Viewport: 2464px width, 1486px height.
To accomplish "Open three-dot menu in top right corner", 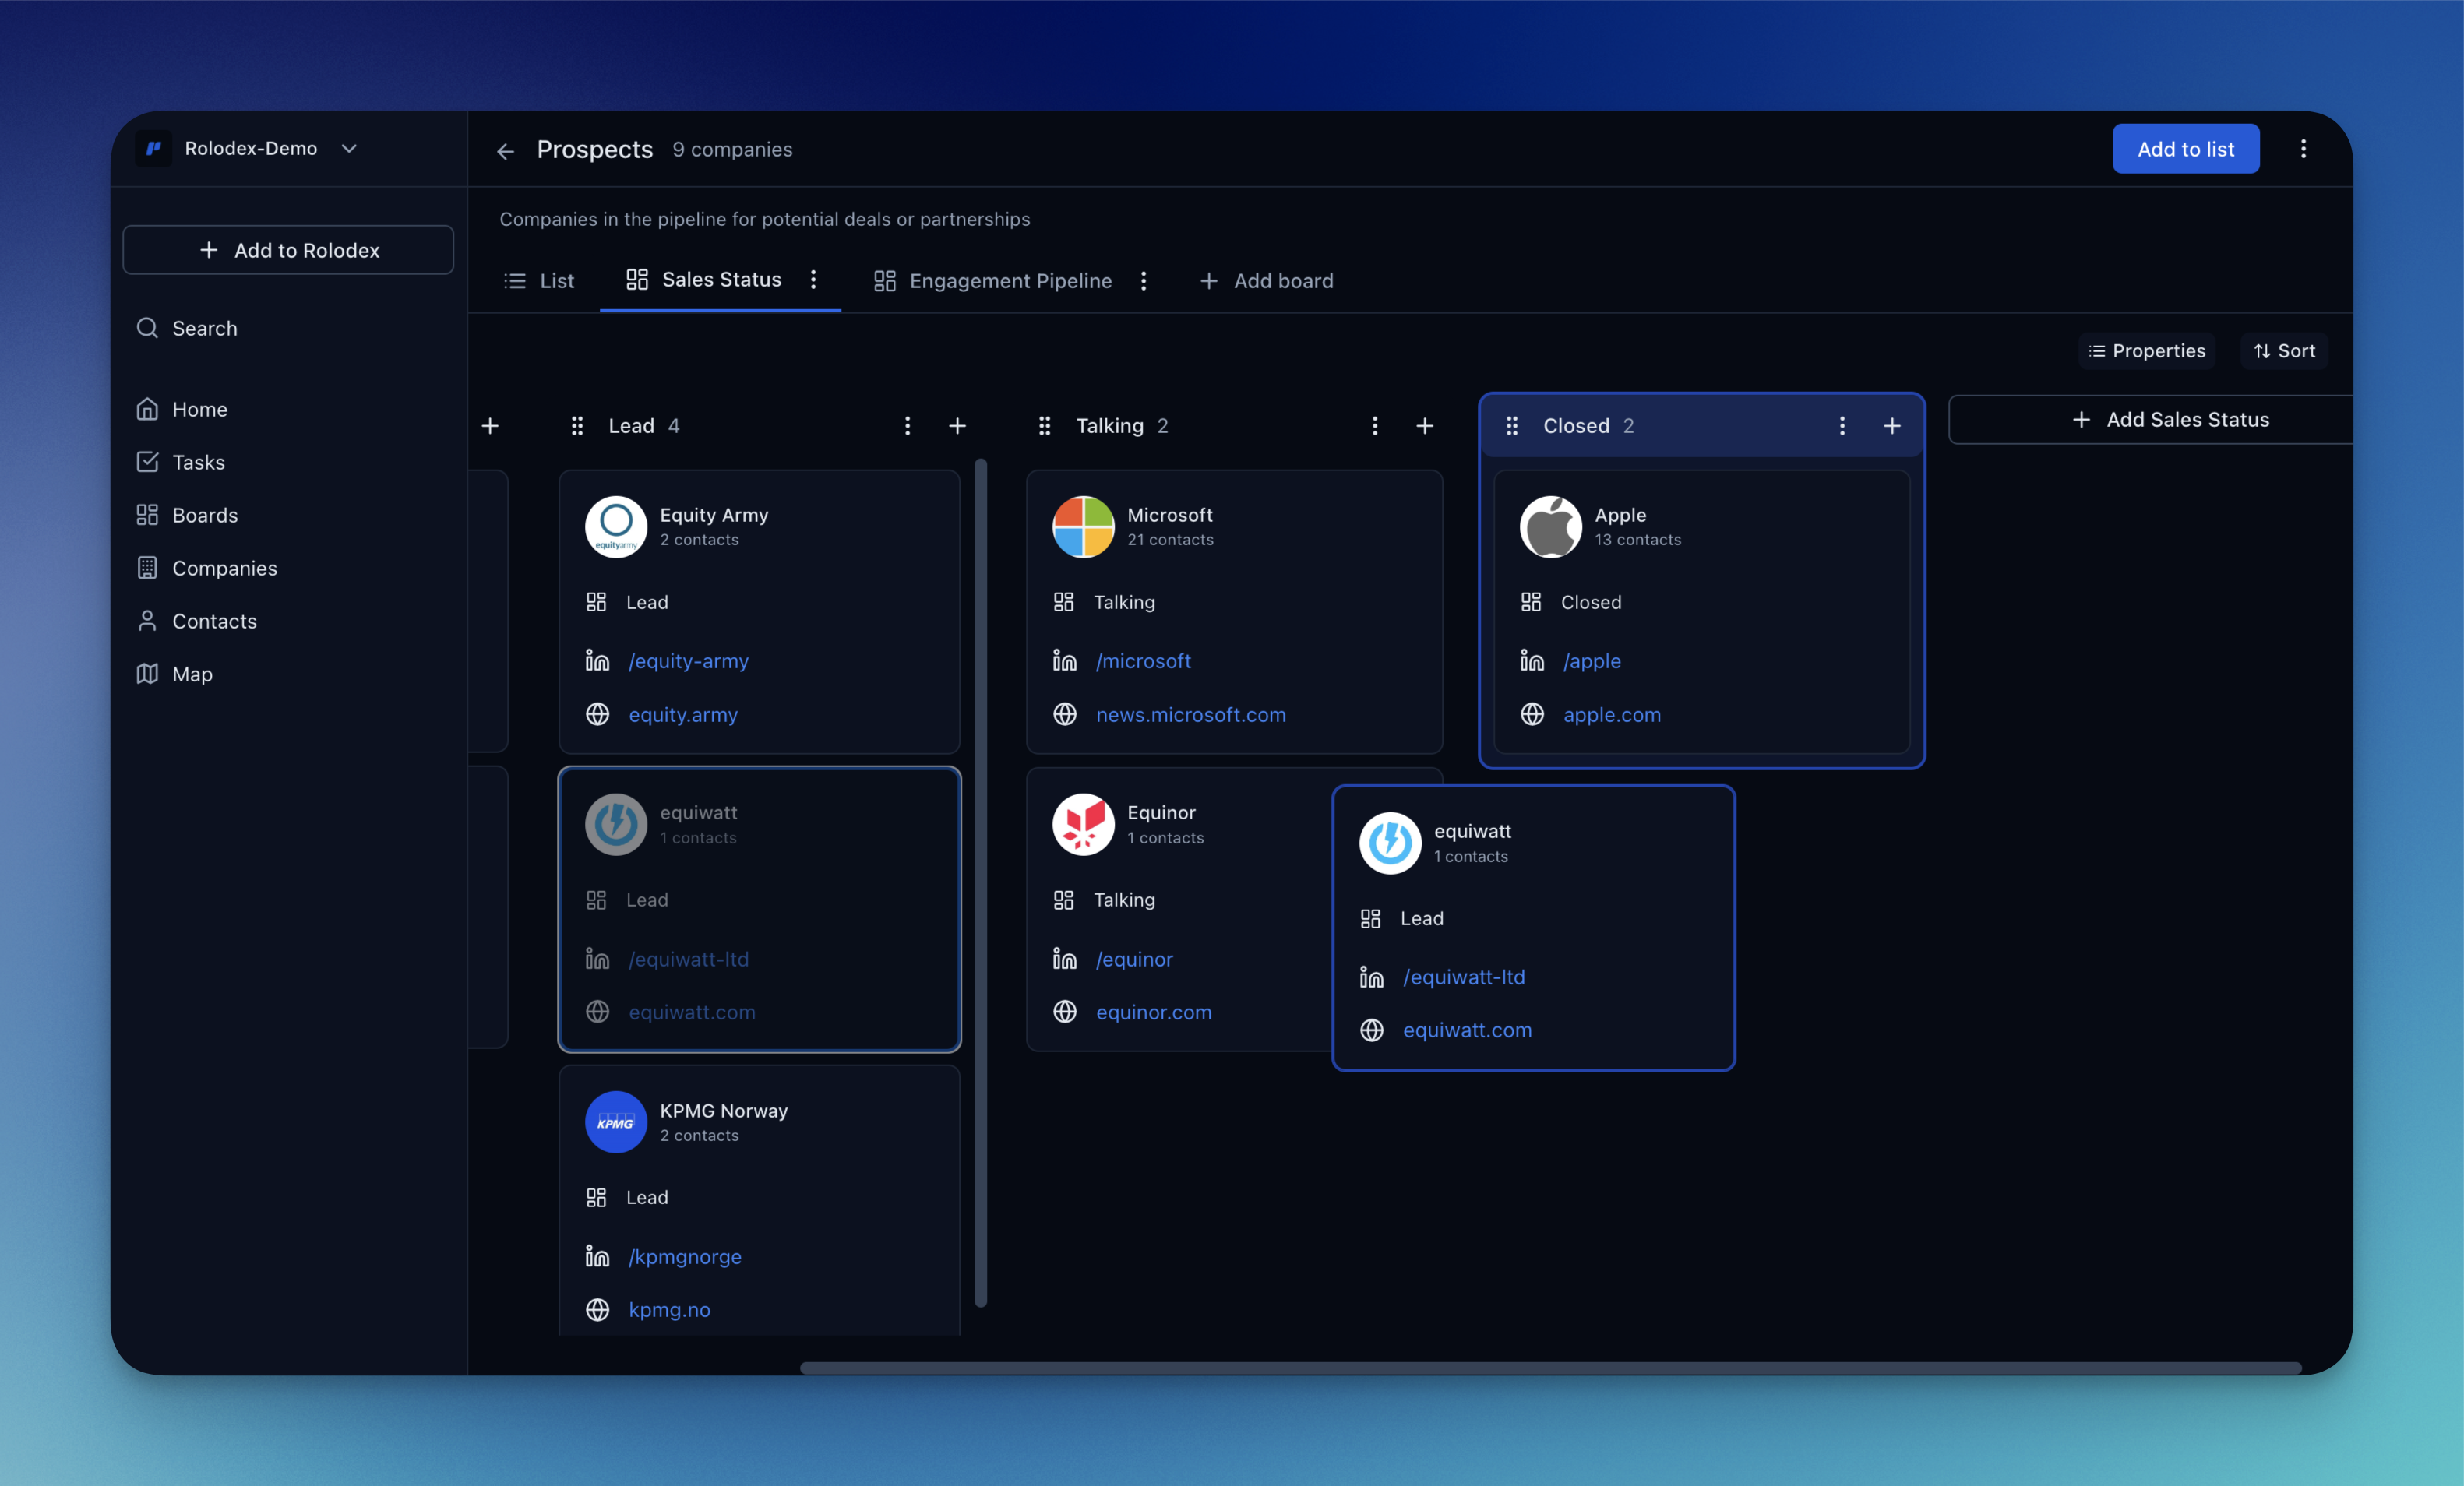I will (x=2303, y=149).
